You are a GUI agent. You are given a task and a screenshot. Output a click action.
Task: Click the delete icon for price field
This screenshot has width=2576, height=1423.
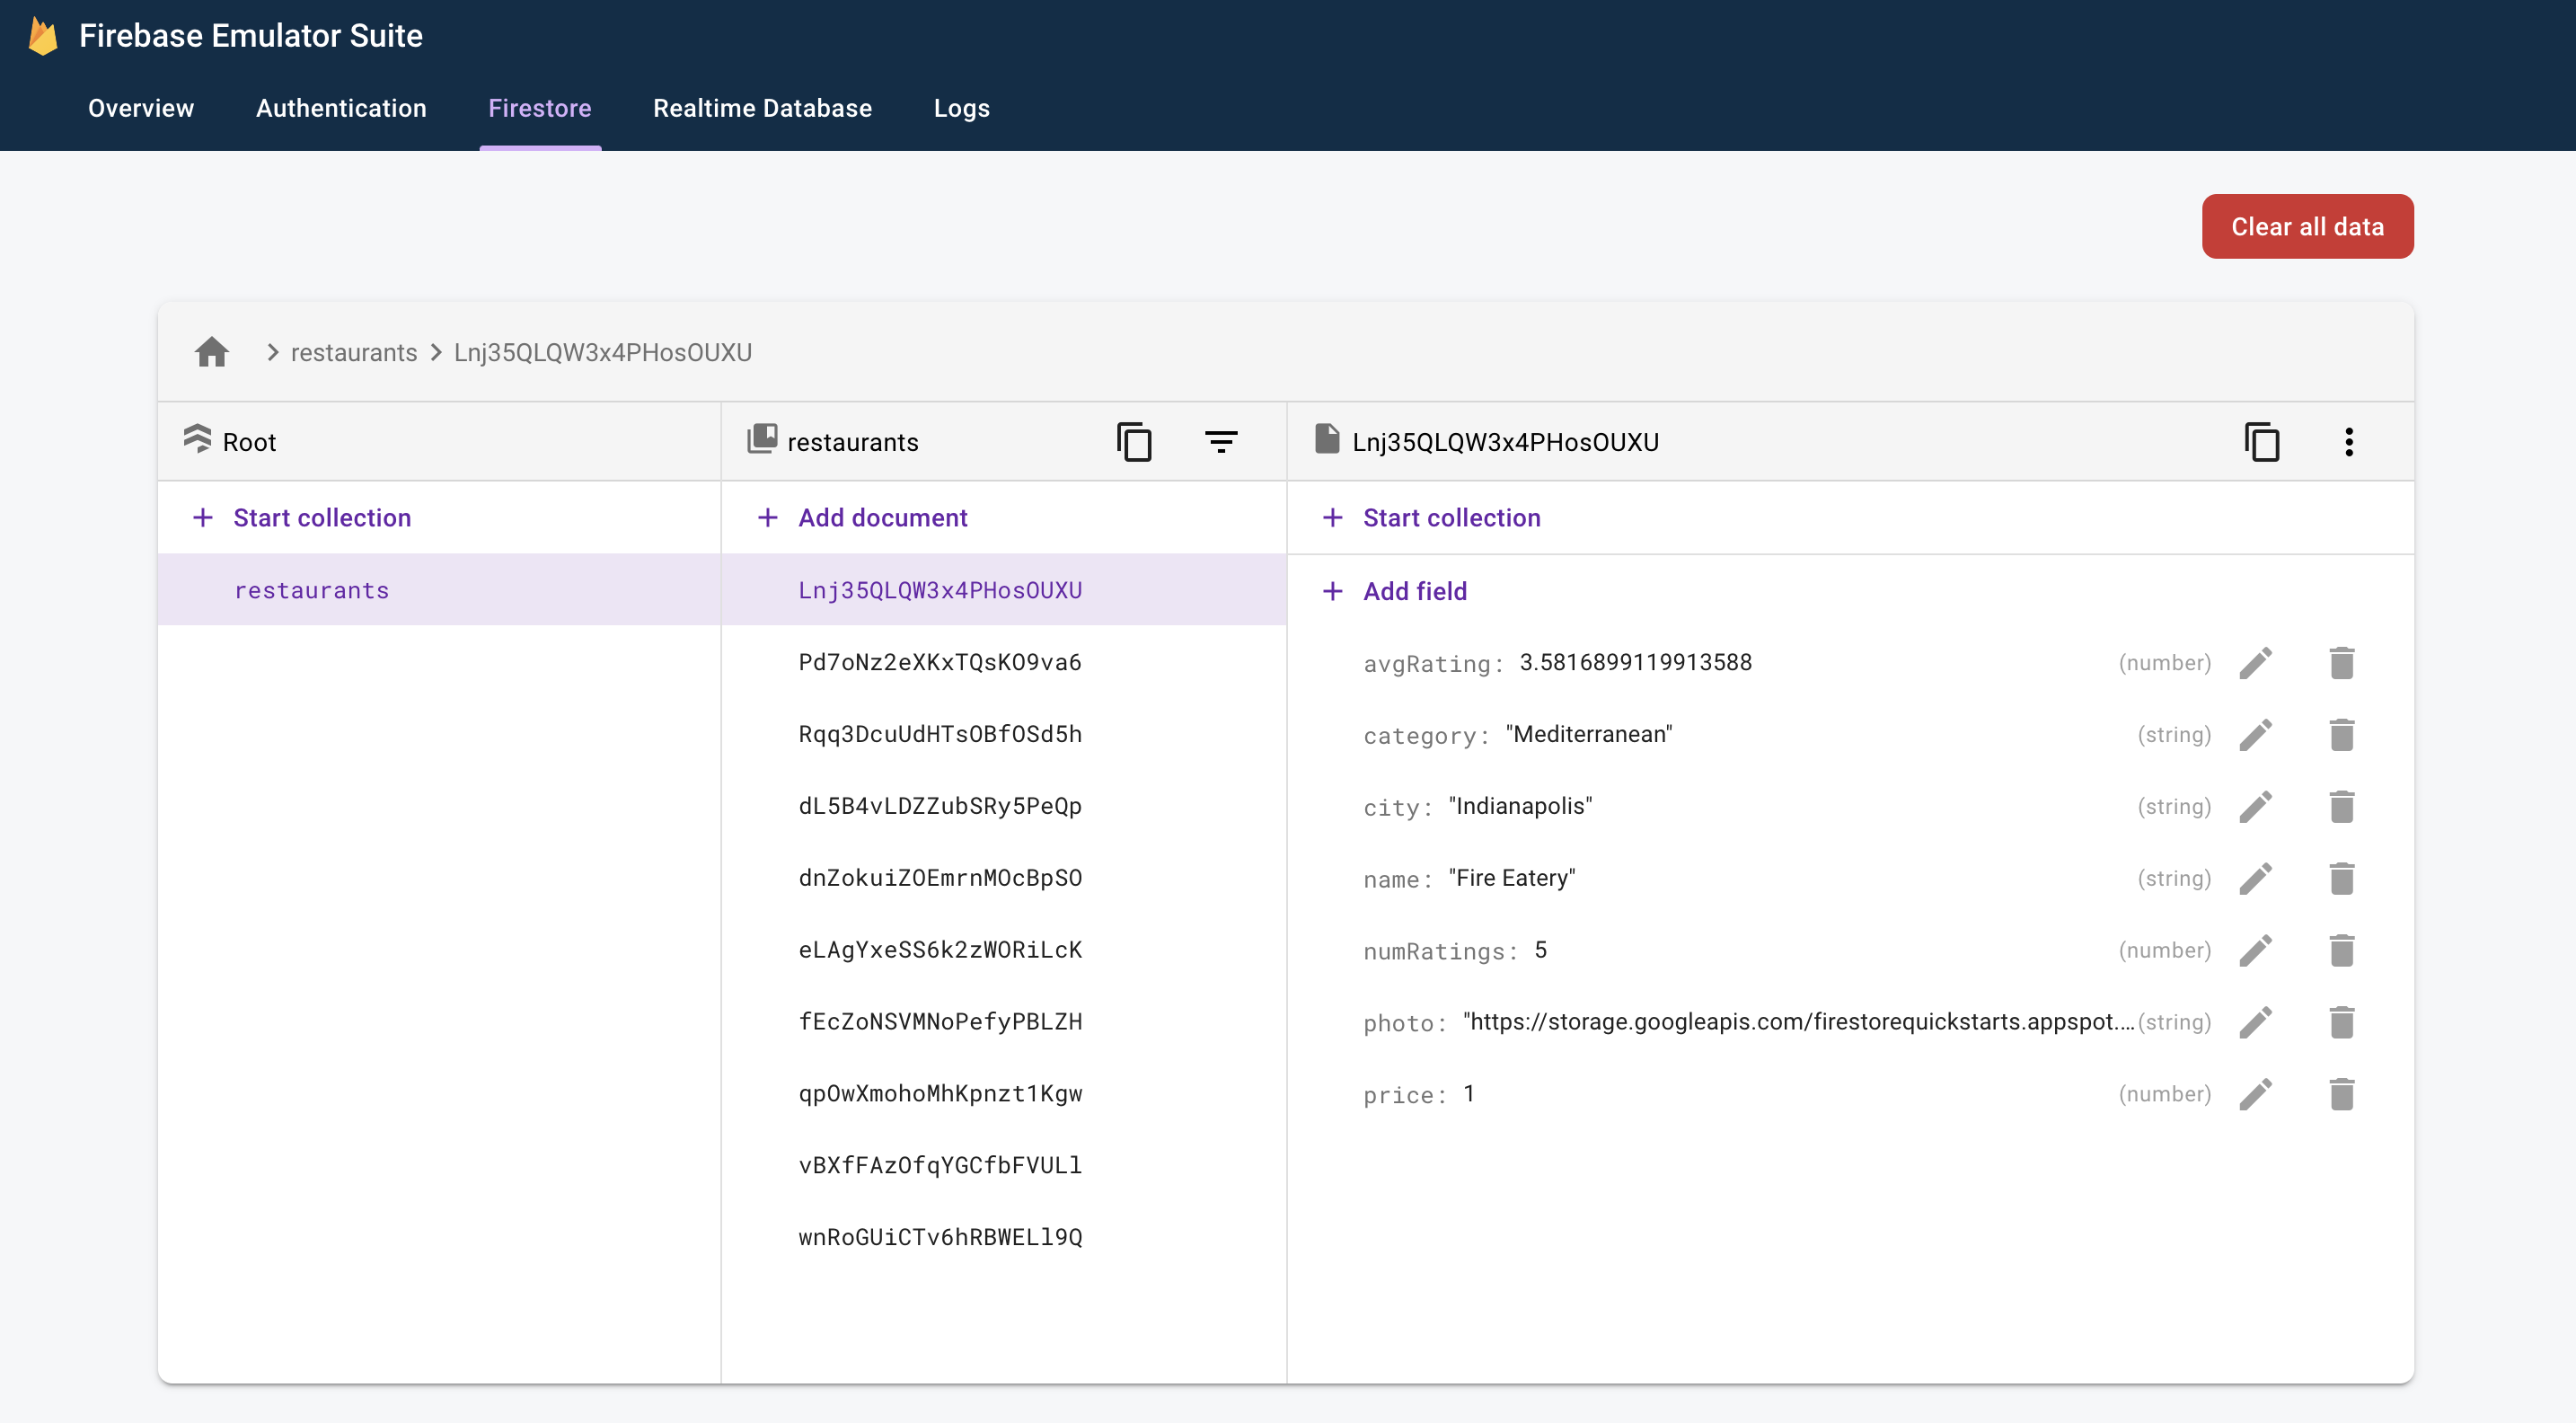coord(2342,1093)
